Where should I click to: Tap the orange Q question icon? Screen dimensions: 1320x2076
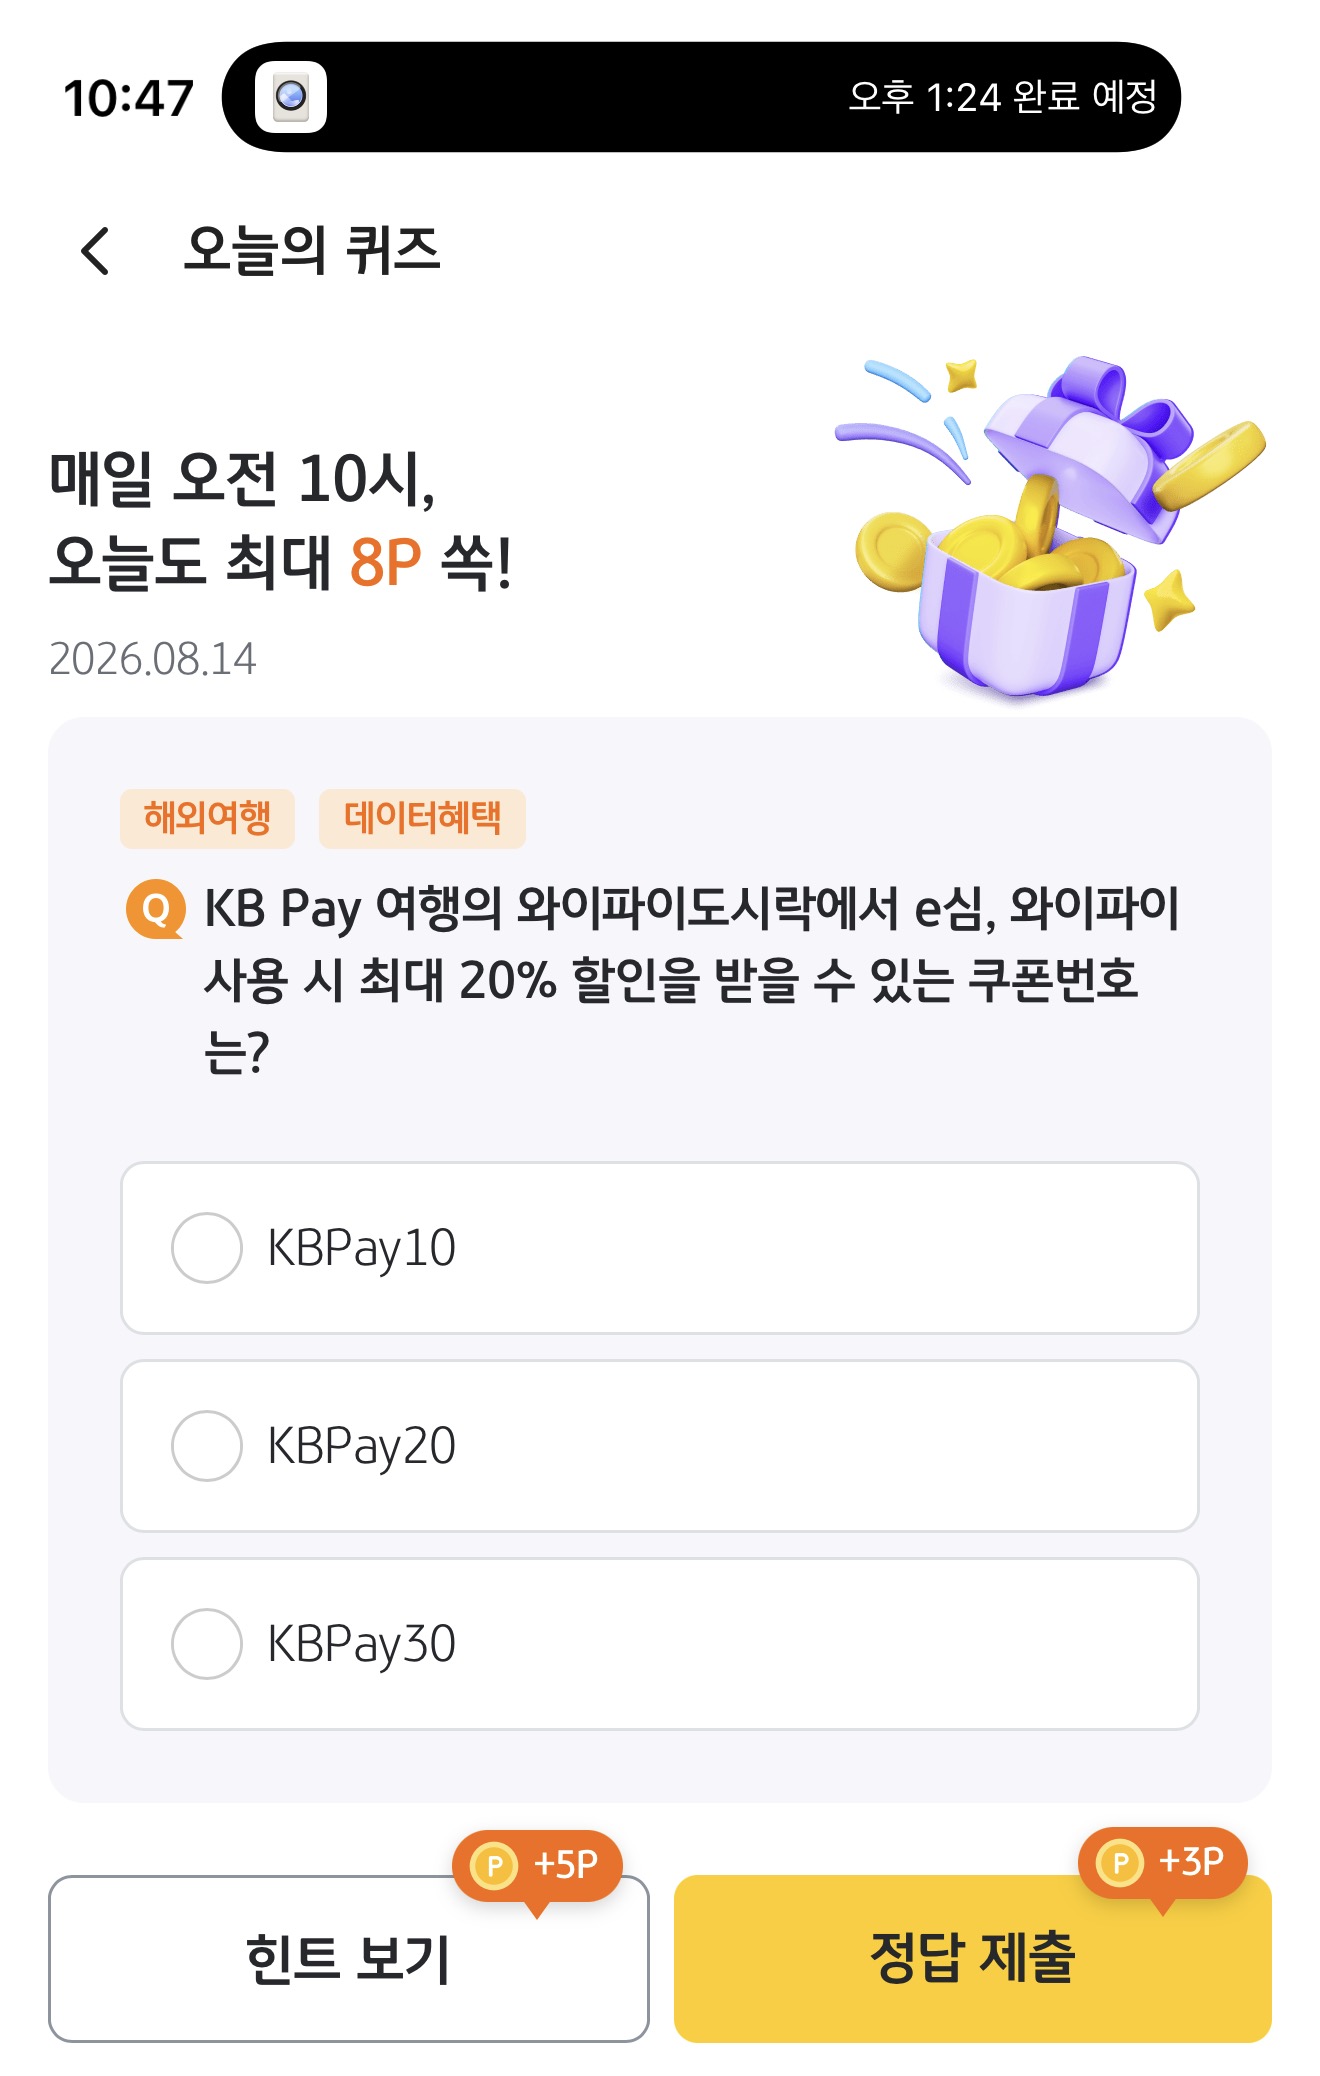[156, 909]
